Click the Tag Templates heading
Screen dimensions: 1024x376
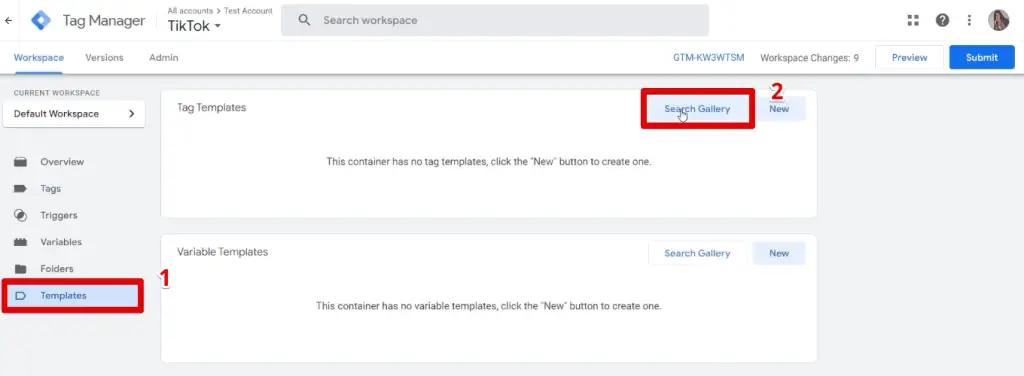(x=212, y=108)
